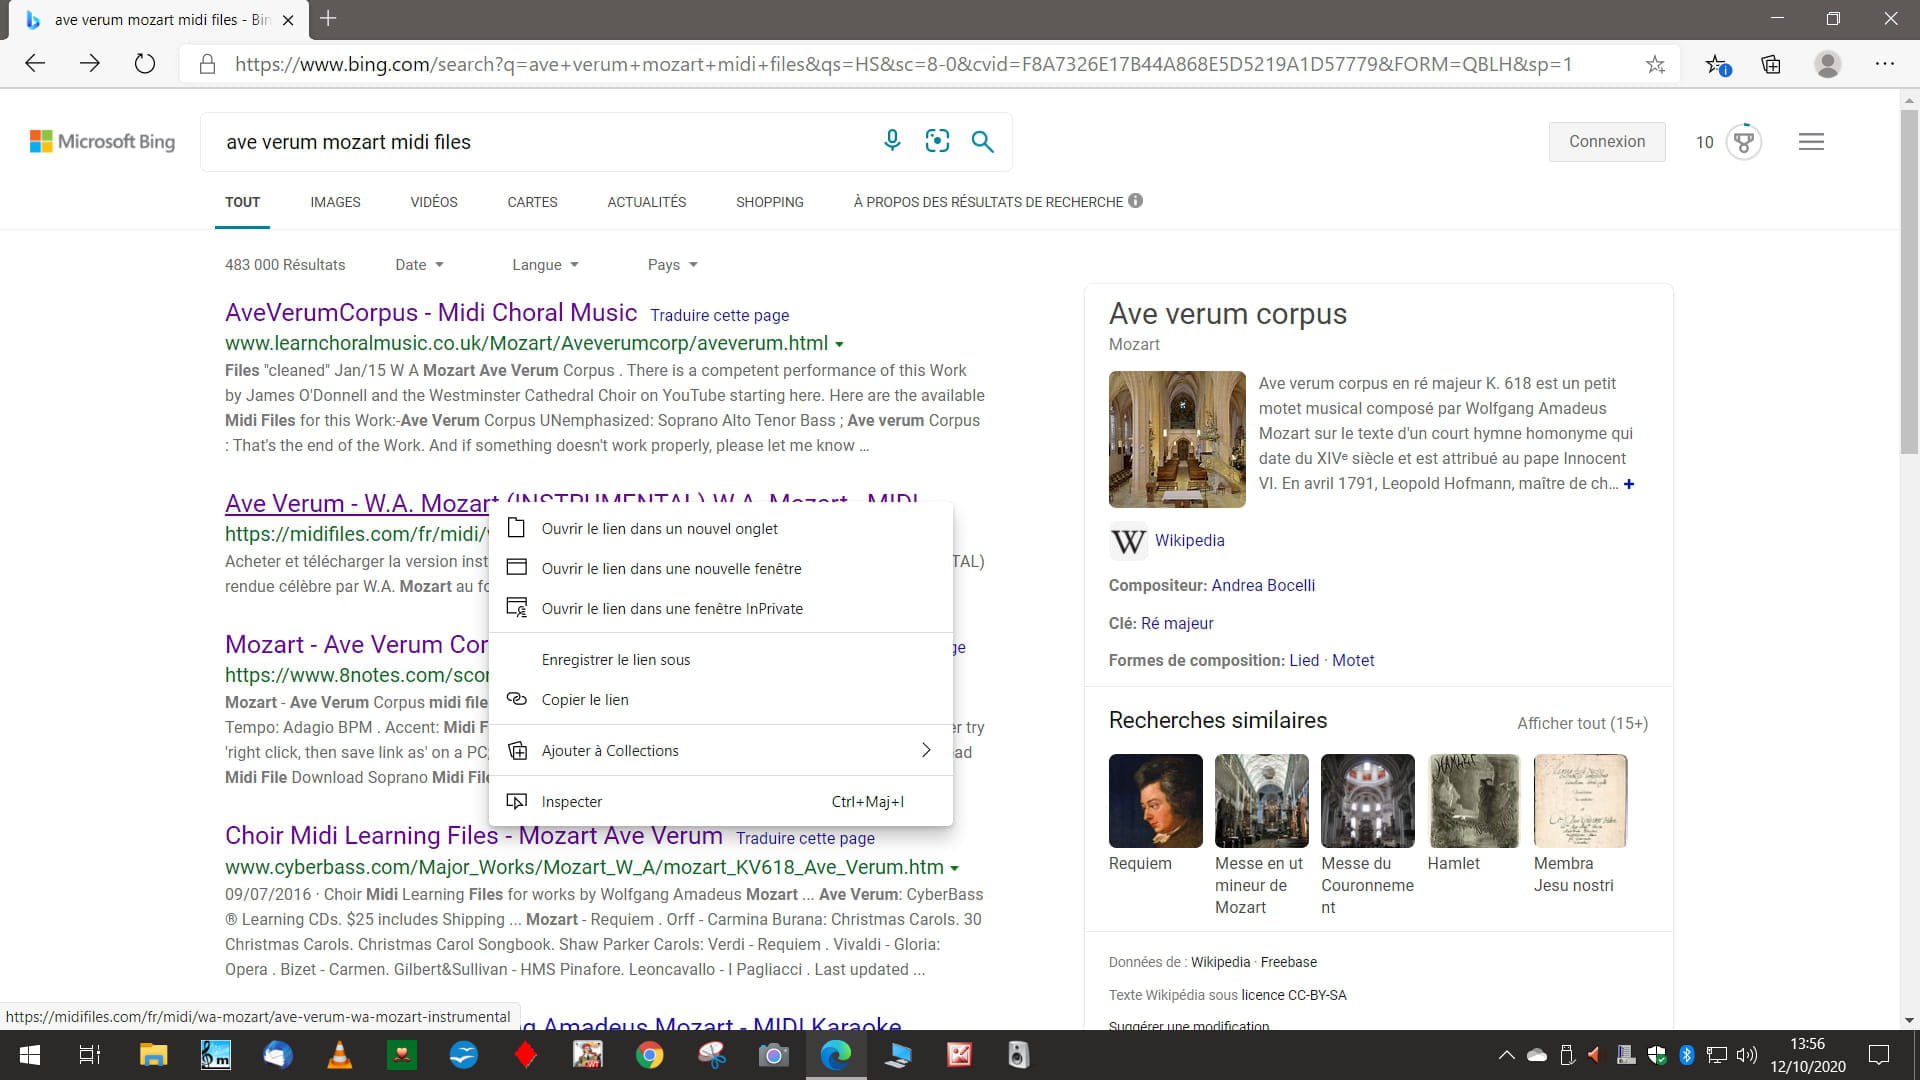Expand options arrow next to learnchoralmusic URL
Screen dimensions: 1920x1080
[840, 344]
